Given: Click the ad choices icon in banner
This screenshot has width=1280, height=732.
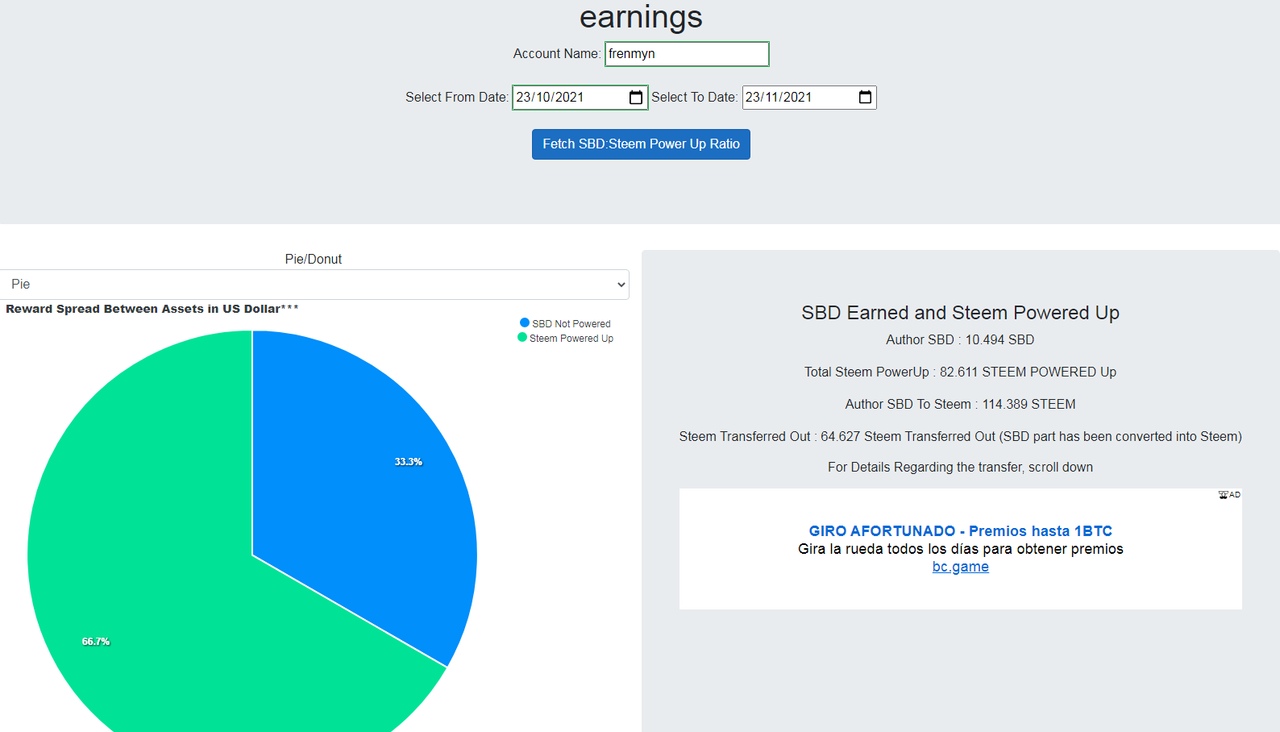Looking at the screenshot, I should [x=1229, y=495].
